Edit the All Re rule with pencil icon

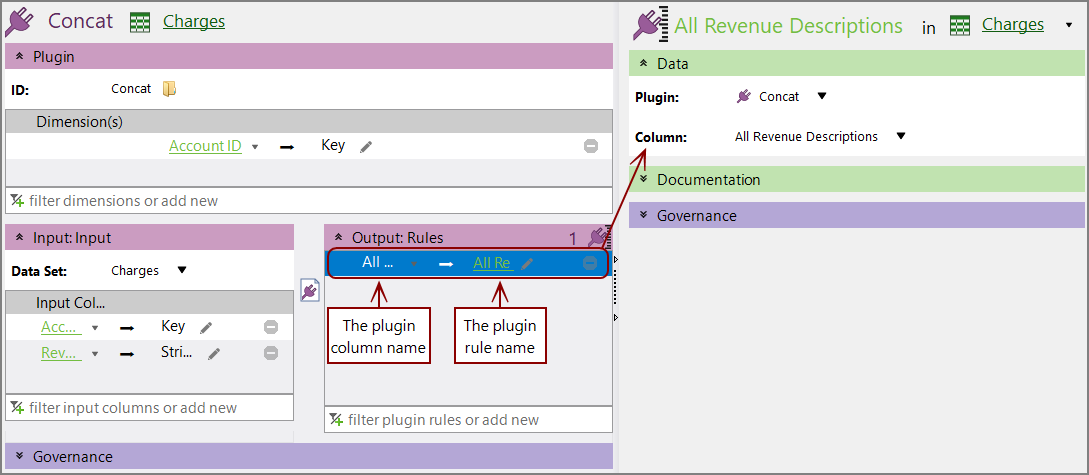528,264
